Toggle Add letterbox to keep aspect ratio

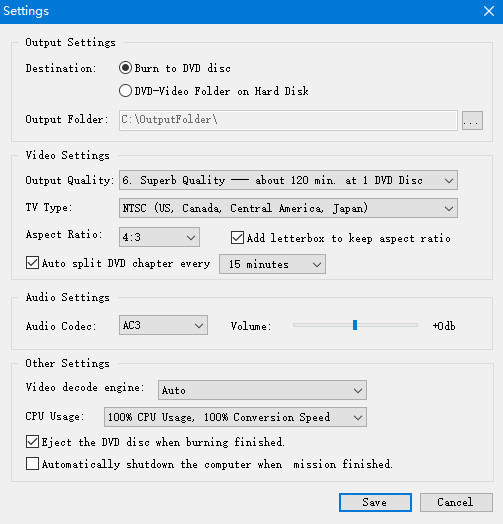[x=237, y=238]
